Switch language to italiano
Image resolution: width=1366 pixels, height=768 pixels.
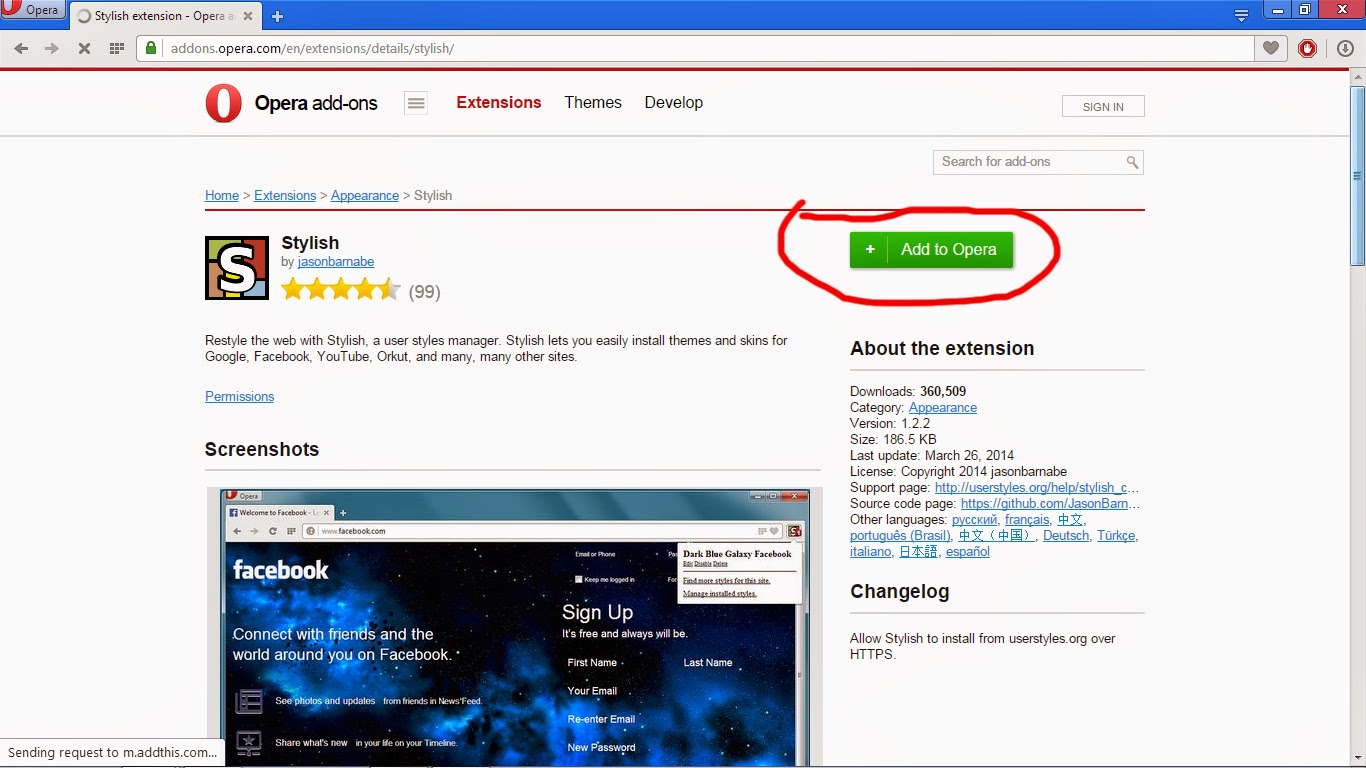click(x=870, y=551)
